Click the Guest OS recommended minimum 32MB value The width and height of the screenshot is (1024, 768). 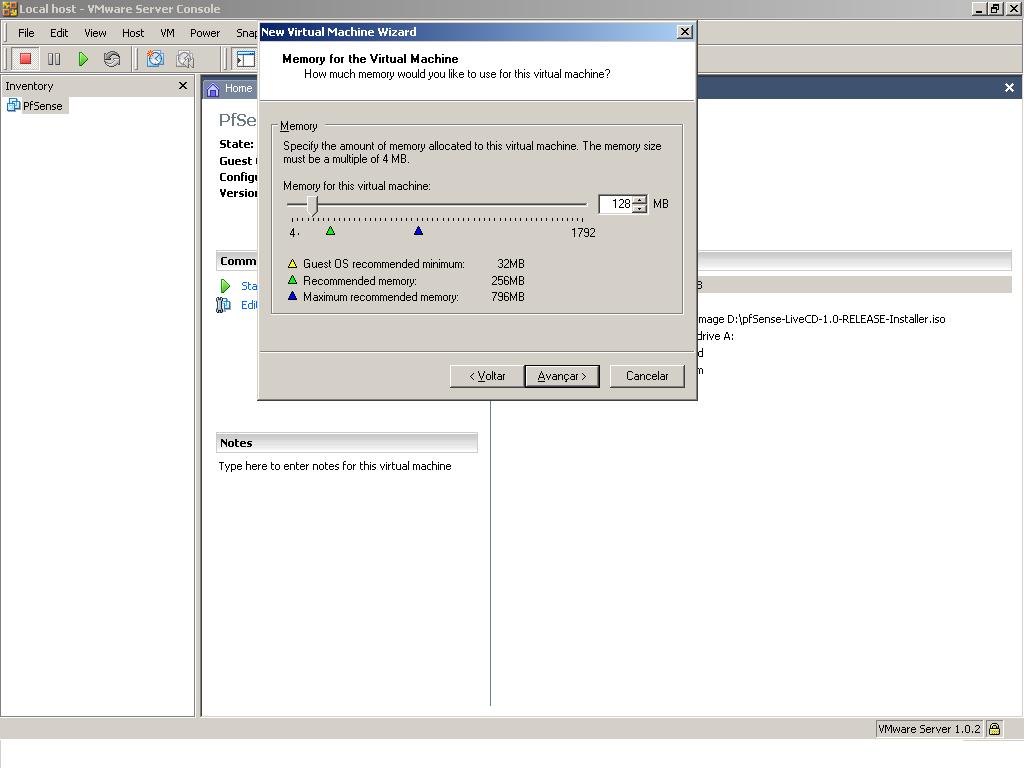(511, 264)
